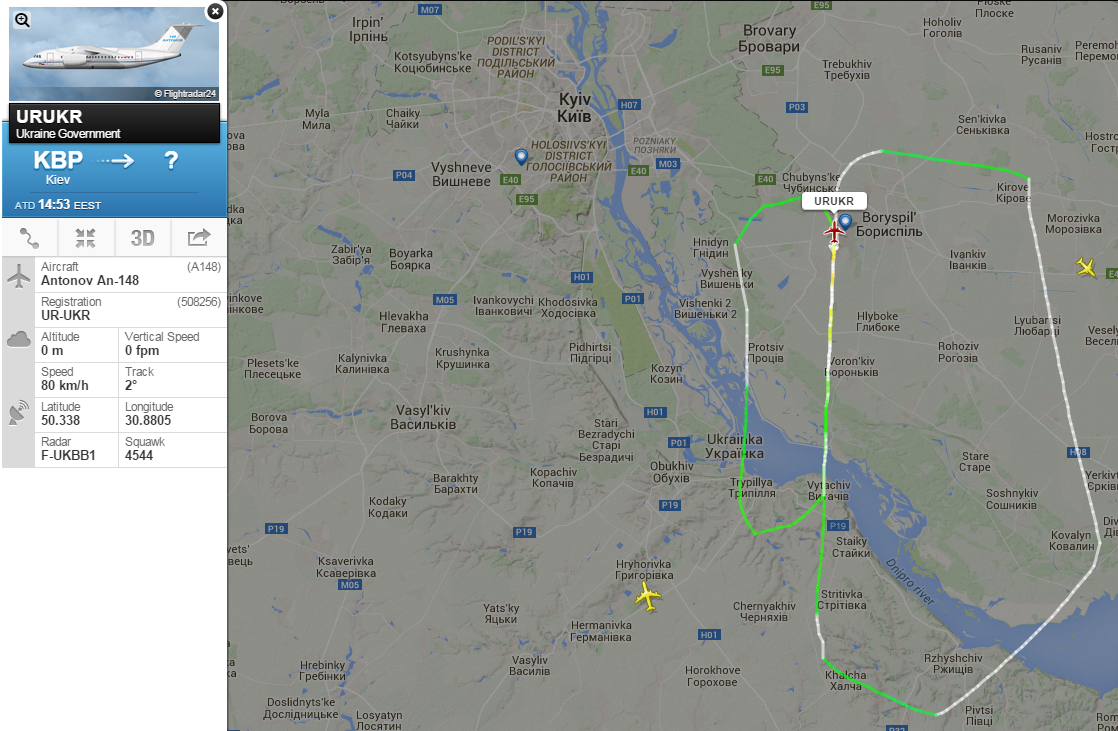Open the An-148 aircraft photo thumbnail

point(114,54)
